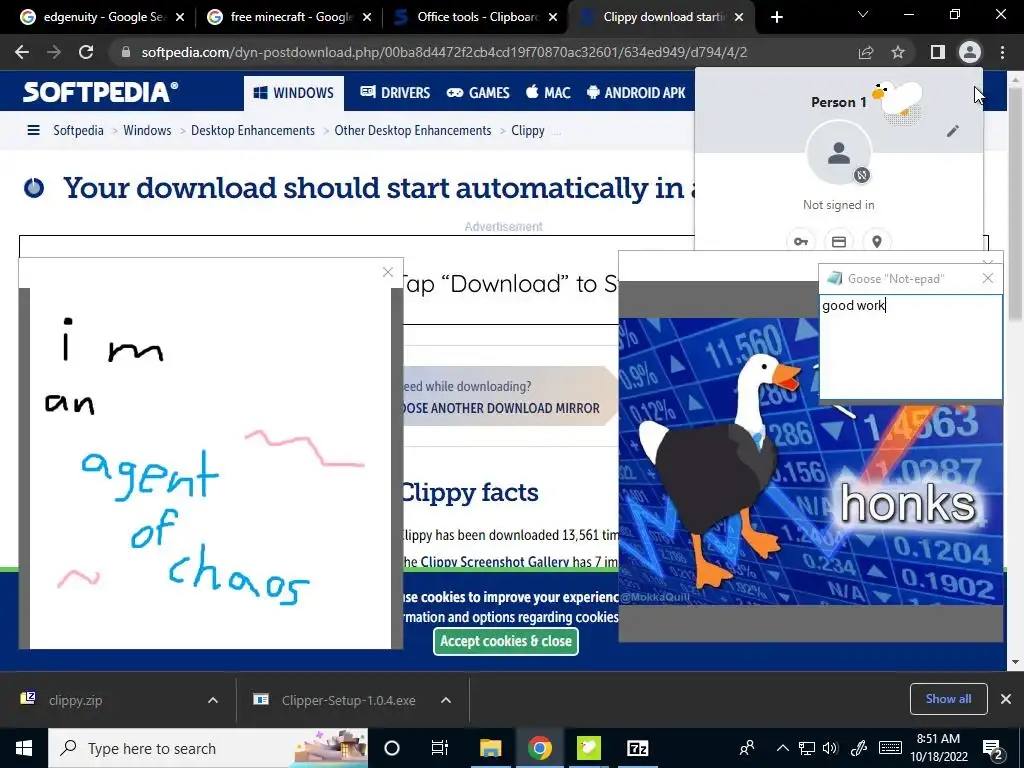Share this page from the address bar
This screenshot has height=768, width=1024.
tap(866, 52)
